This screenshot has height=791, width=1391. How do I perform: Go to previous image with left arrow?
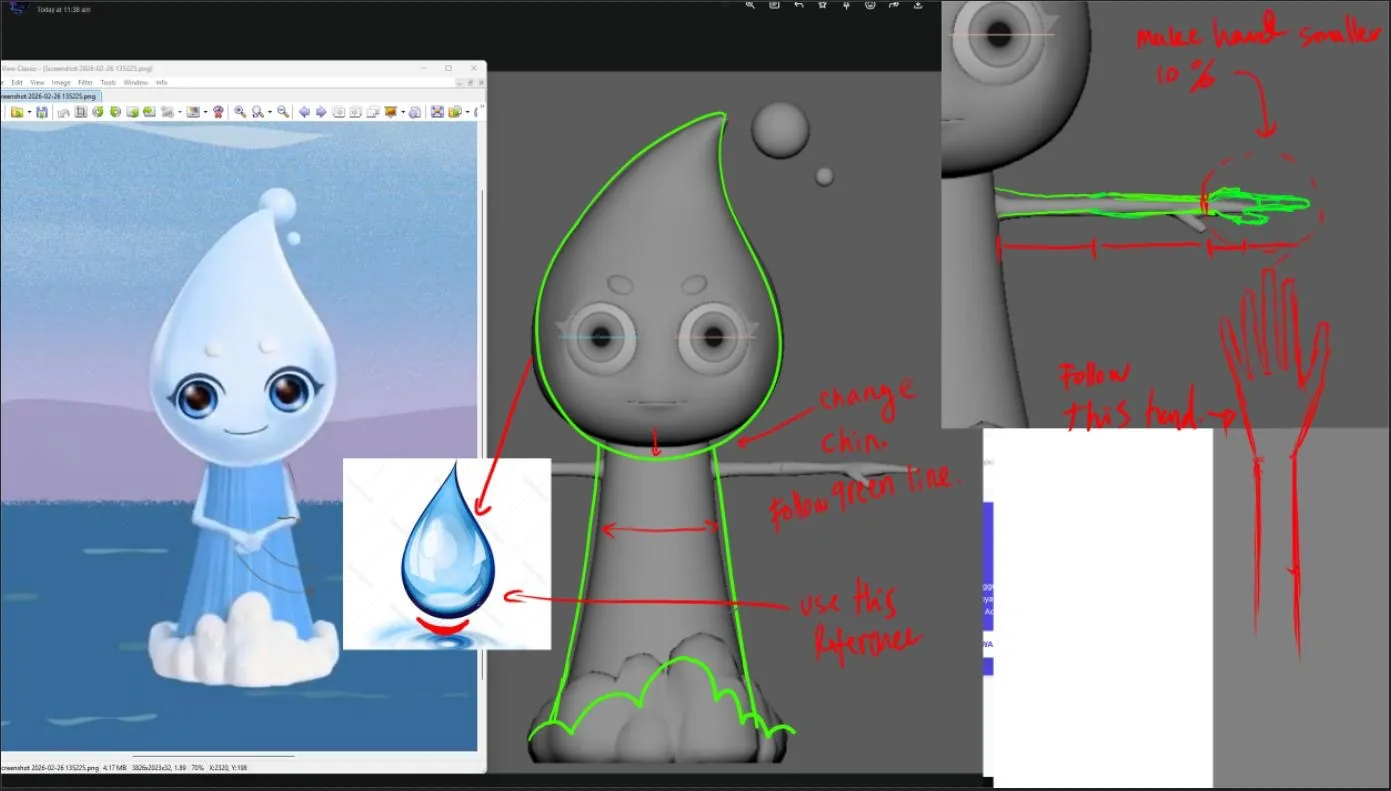point(304,112)
